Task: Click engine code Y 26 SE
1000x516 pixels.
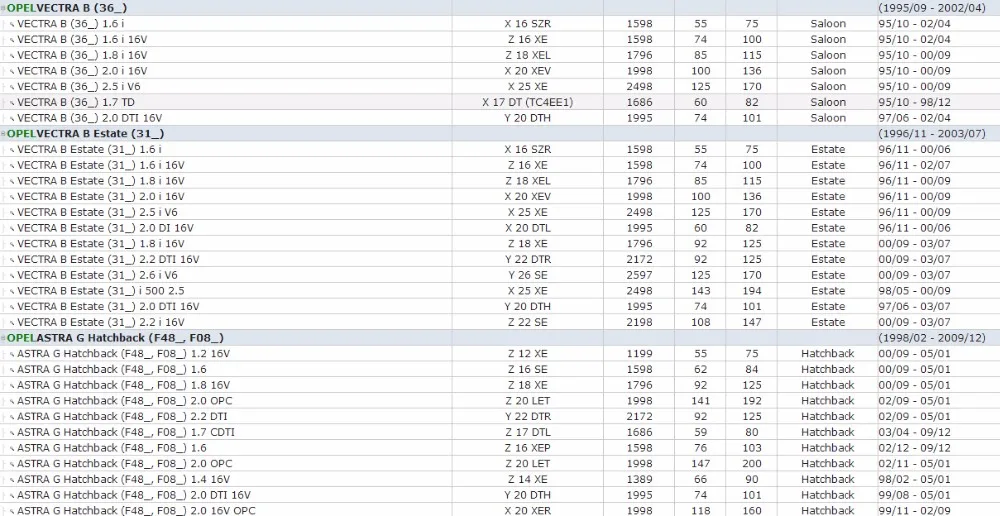Action: (527, 275)
